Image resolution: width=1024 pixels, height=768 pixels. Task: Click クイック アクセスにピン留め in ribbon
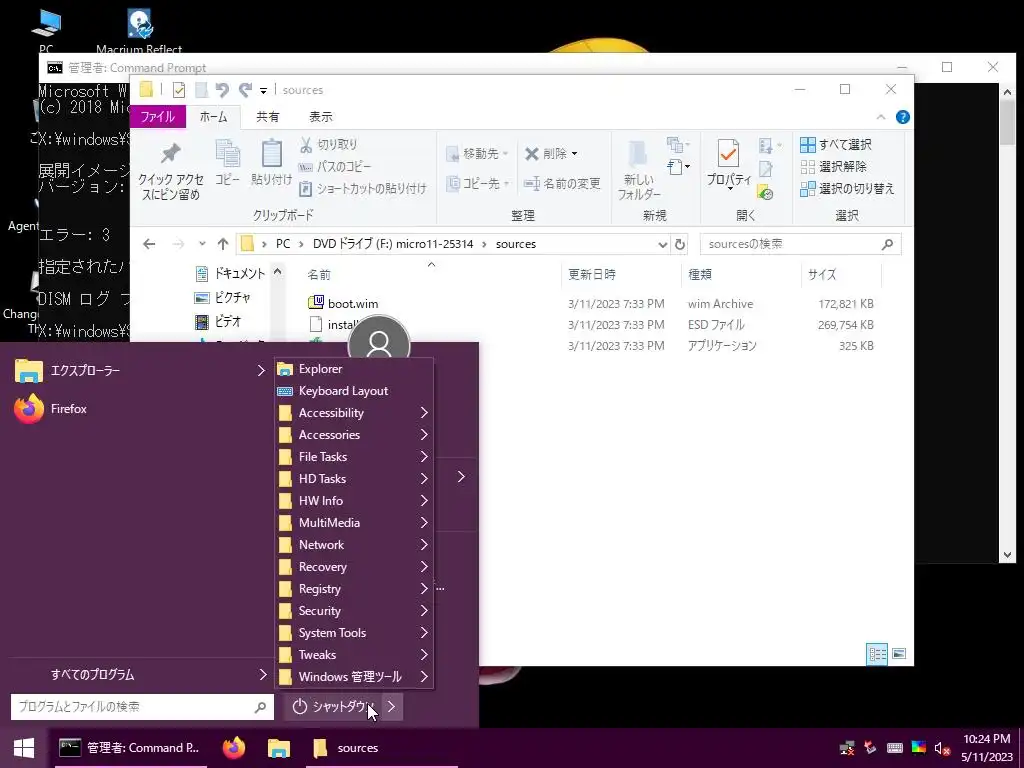click(171, 170)
